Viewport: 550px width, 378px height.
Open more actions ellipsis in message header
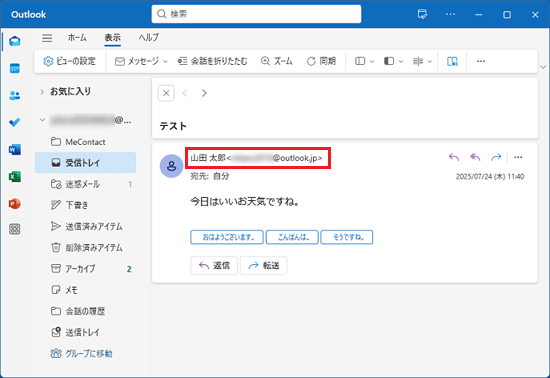point(518,157)
